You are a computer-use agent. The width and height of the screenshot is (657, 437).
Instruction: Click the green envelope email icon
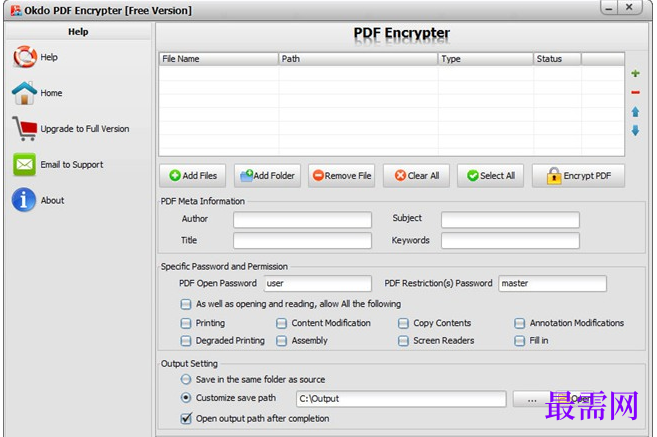(24, 164)
